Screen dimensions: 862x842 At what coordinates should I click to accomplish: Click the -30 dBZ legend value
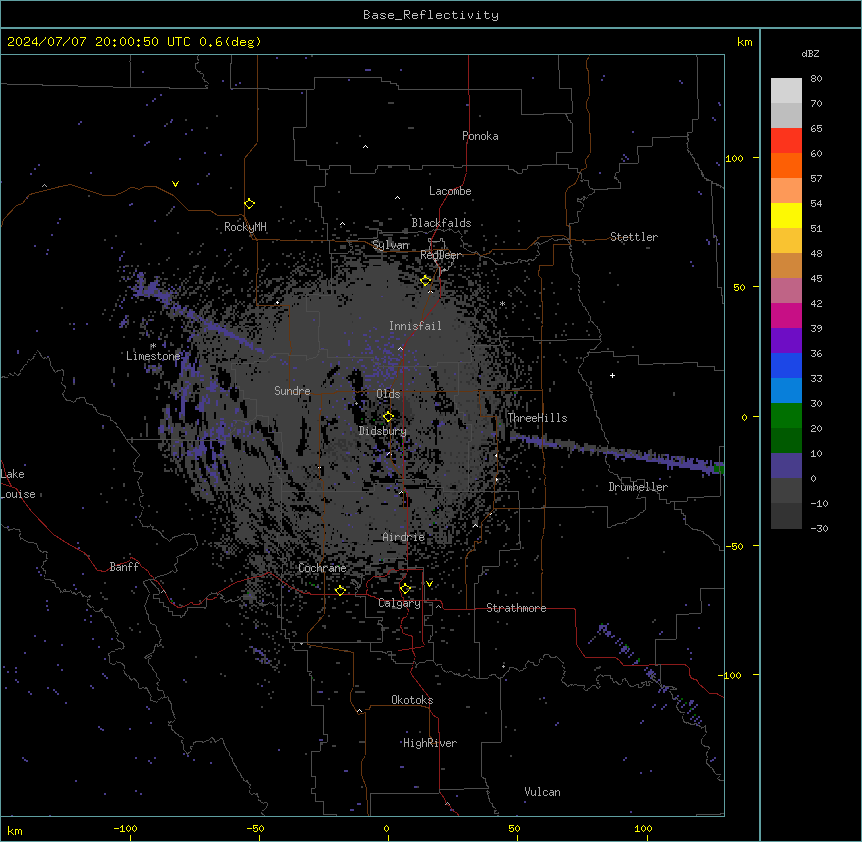click(x=819, y=528)
